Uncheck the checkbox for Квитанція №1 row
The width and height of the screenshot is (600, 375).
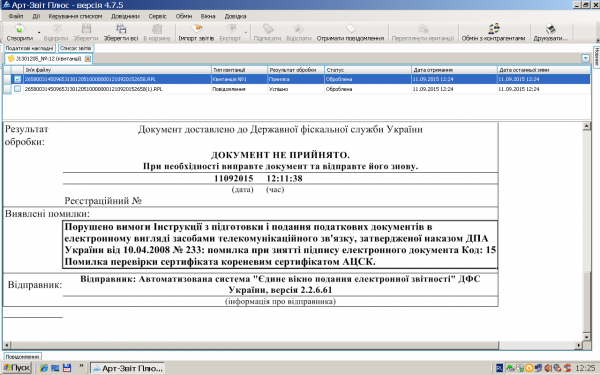tap(17, 79)
